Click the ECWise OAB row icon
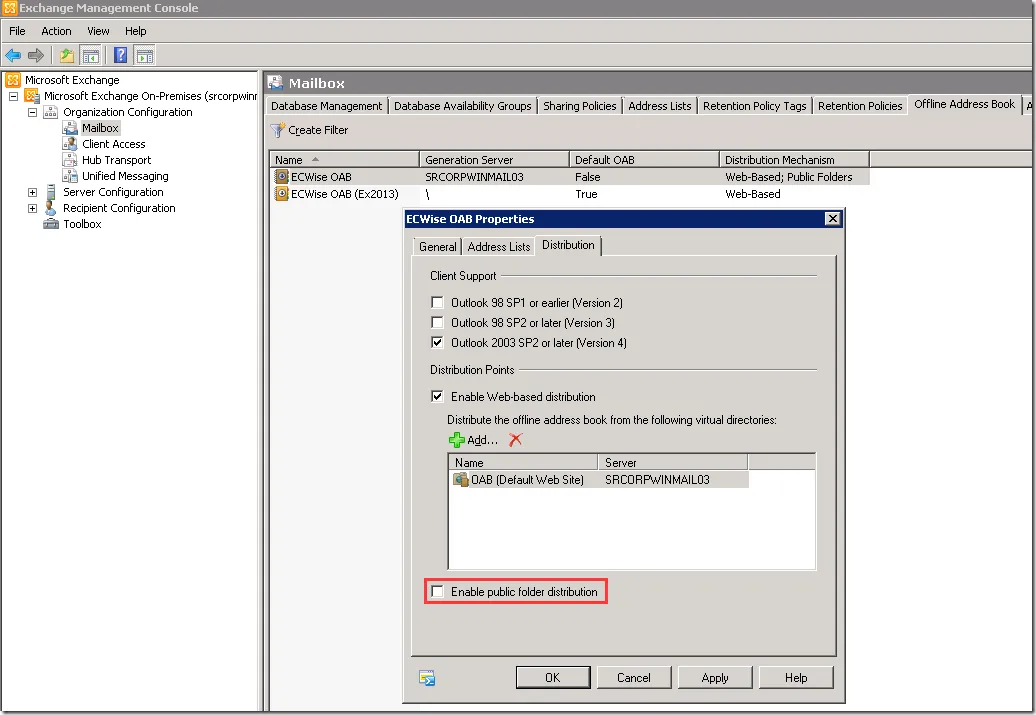Screen dimensions: 1036x715 tap(281, 176)
